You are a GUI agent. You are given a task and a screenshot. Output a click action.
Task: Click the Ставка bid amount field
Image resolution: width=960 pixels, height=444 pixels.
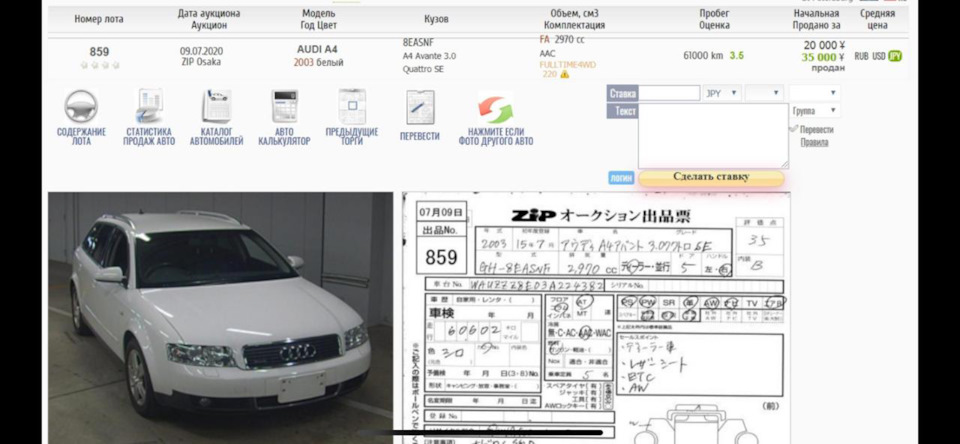tap(669, 93)
